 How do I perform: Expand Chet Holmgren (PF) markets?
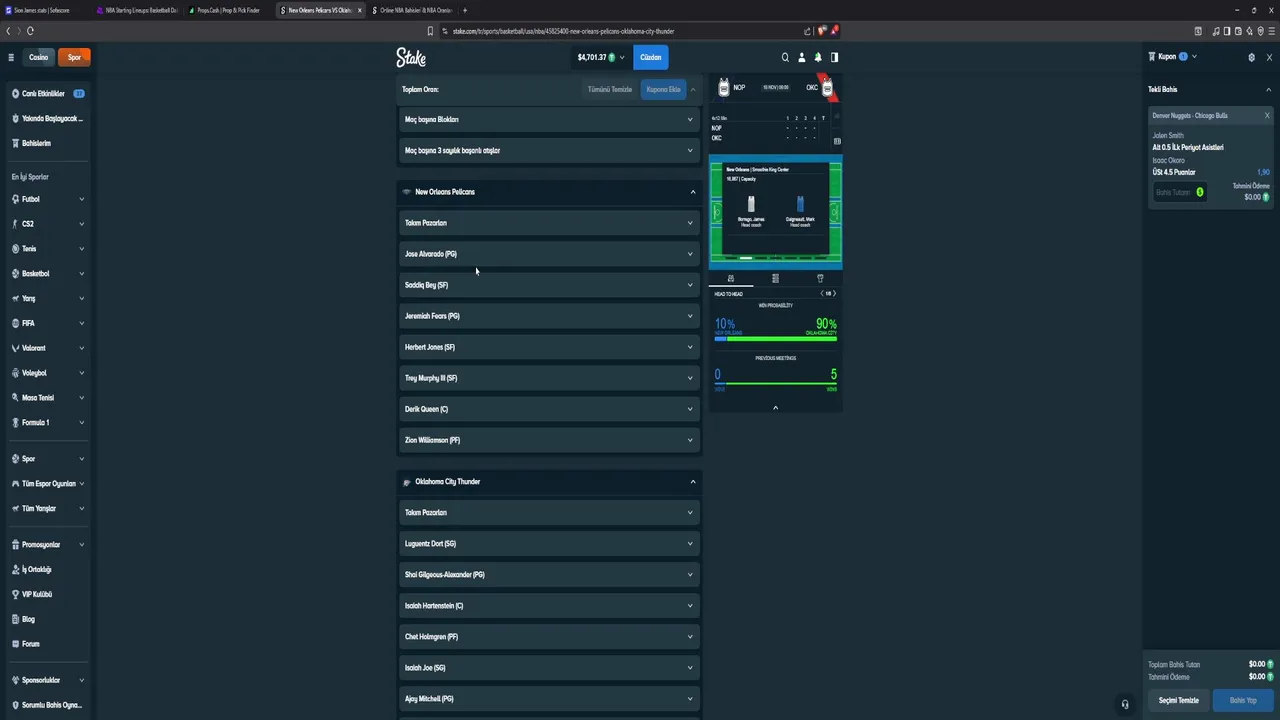549,637
